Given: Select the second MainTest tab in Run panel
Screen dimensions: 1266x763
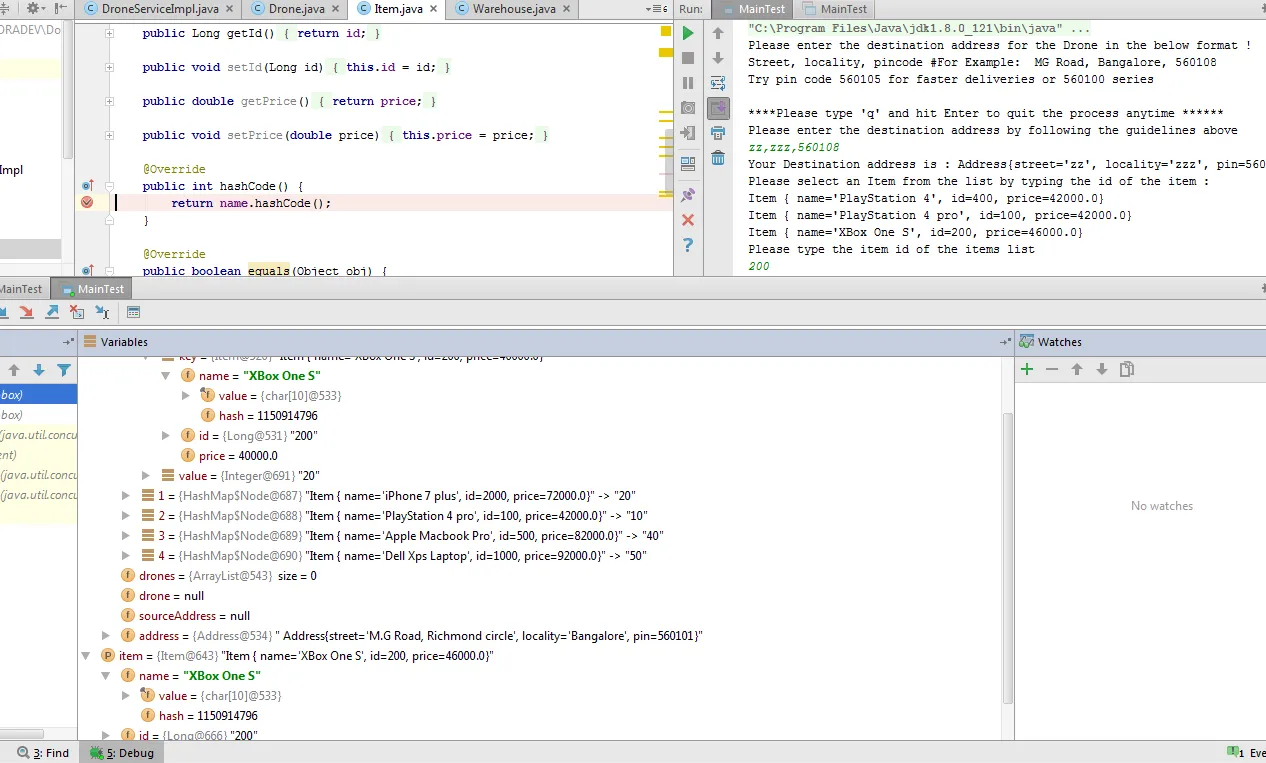Looking at the screenshot, I should click(834, 9).
